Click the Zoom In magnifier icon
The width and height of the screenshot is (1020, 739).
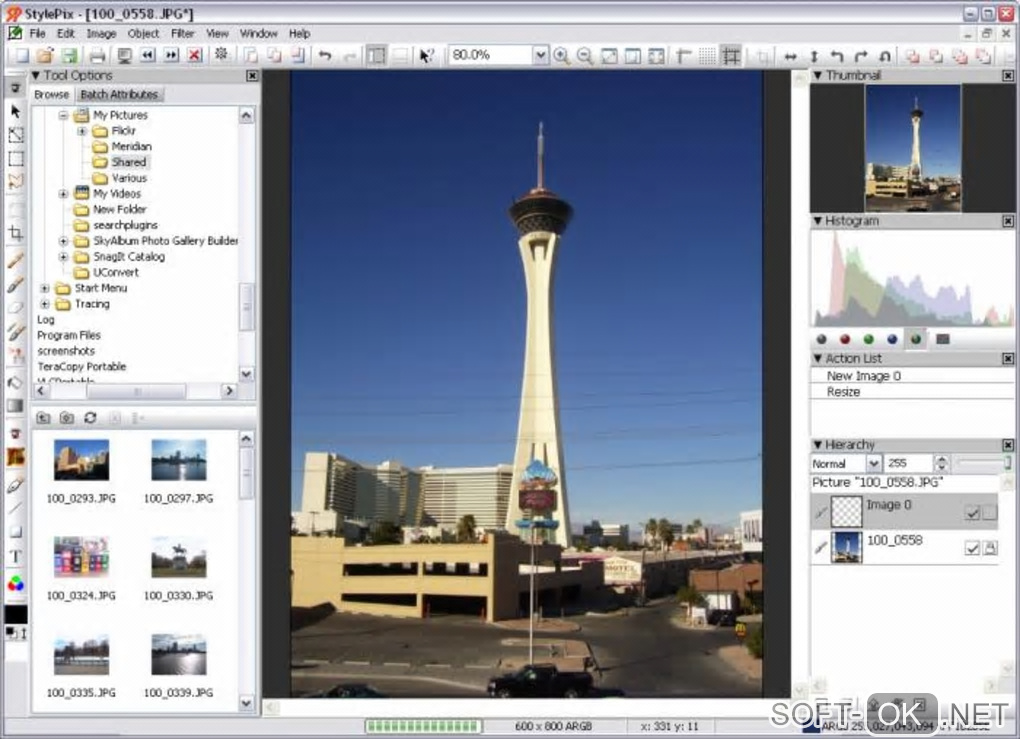click(x=562, y=56)
